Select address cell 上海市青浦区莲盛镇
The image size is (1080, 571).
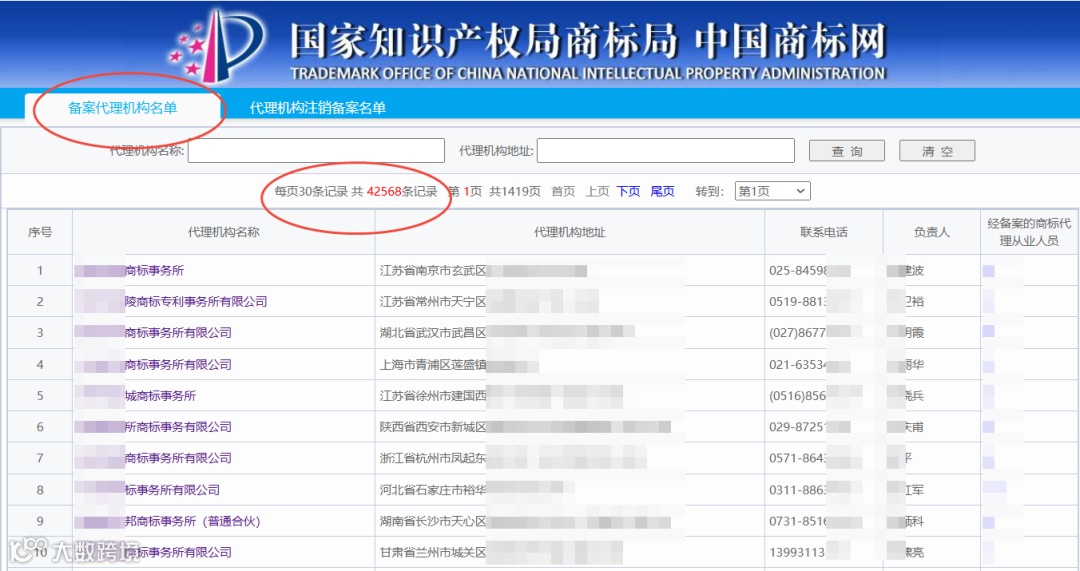pyautogui.click(x=433, y=364)
